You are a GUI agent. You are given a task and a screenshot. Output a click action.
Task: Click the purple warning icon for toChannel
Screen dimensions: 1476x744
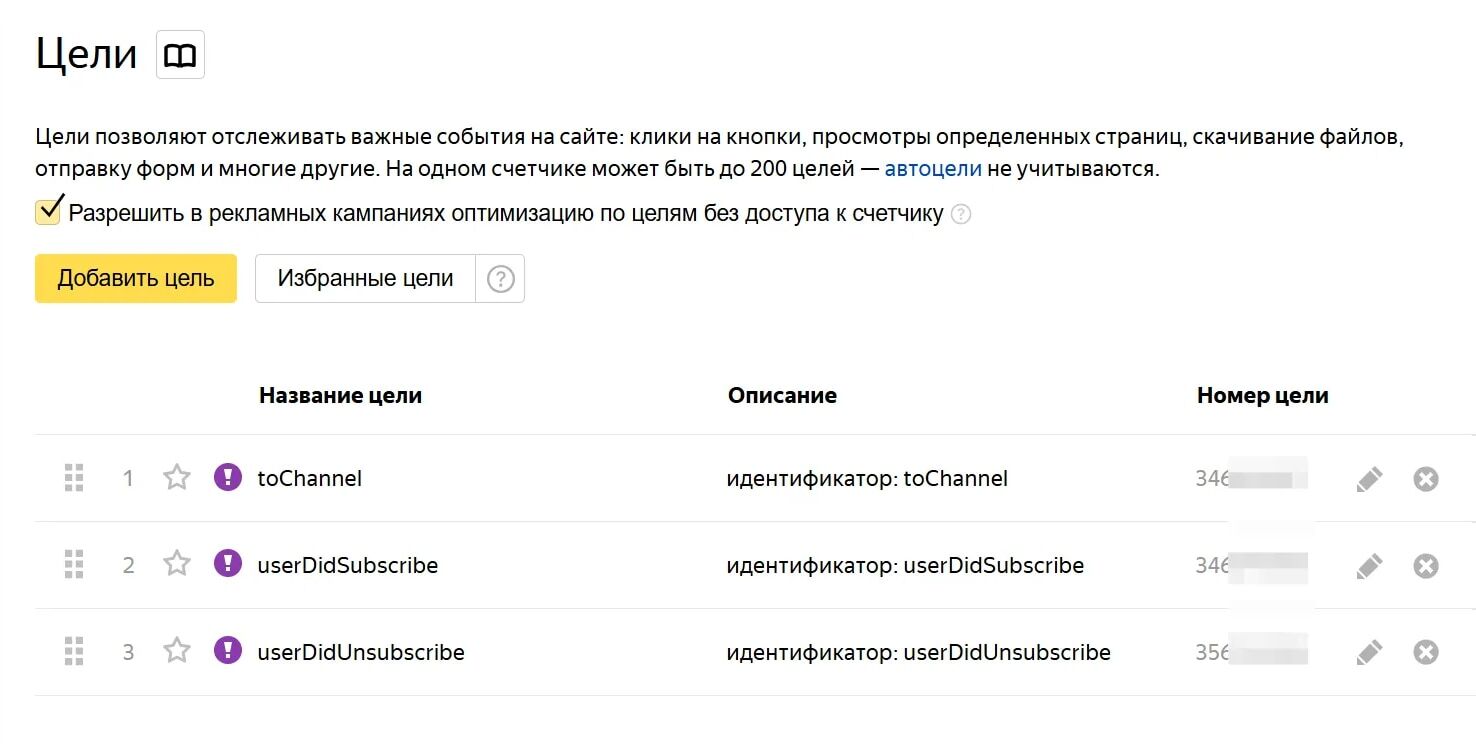click(x=228, y=478)
